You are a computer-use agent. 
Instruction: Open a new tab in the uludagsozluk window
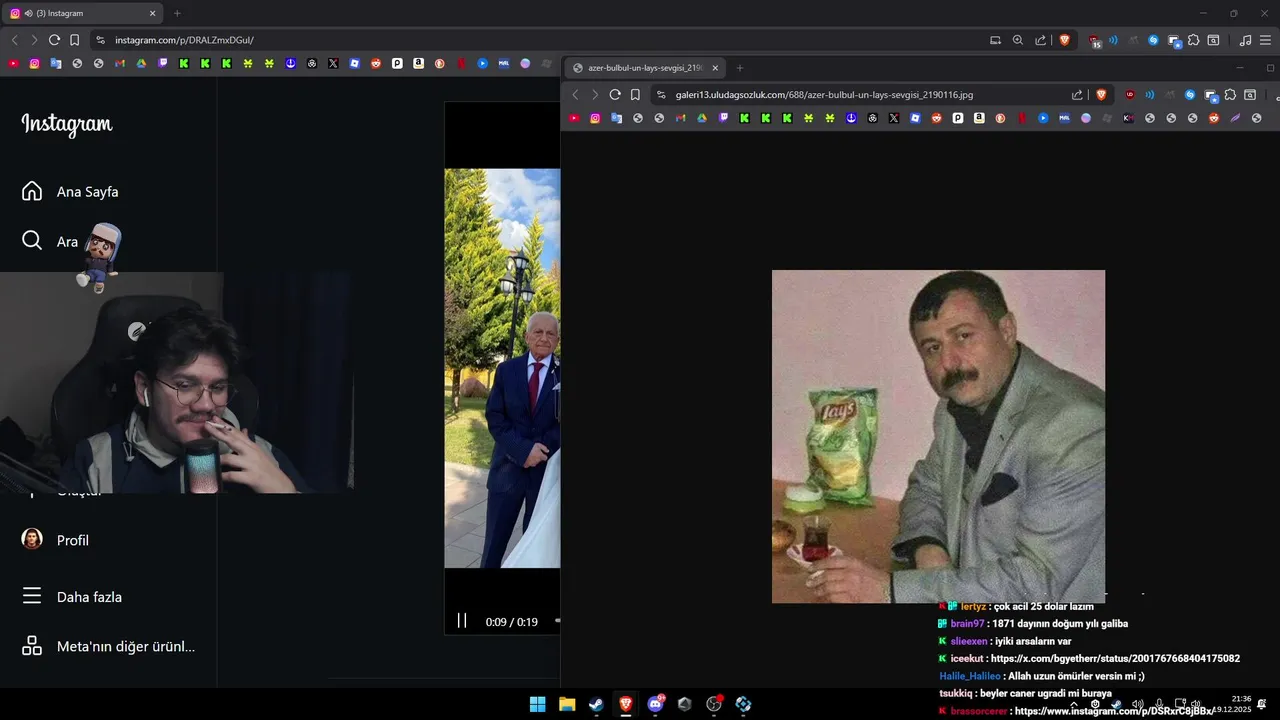click(740, 68)
